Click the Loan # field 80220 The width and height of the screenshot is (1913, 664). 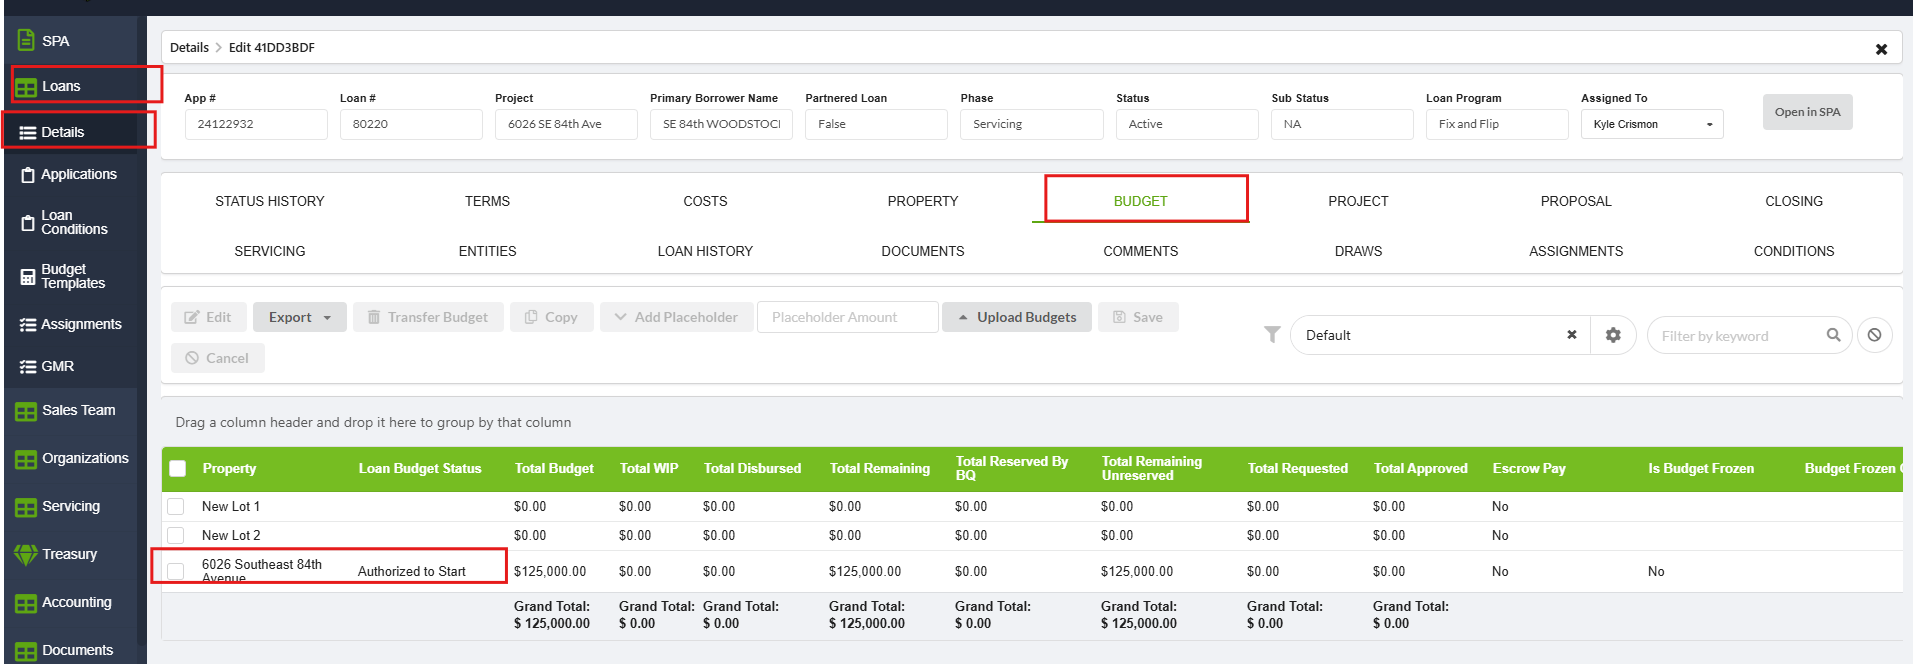(x=411, y=124)
